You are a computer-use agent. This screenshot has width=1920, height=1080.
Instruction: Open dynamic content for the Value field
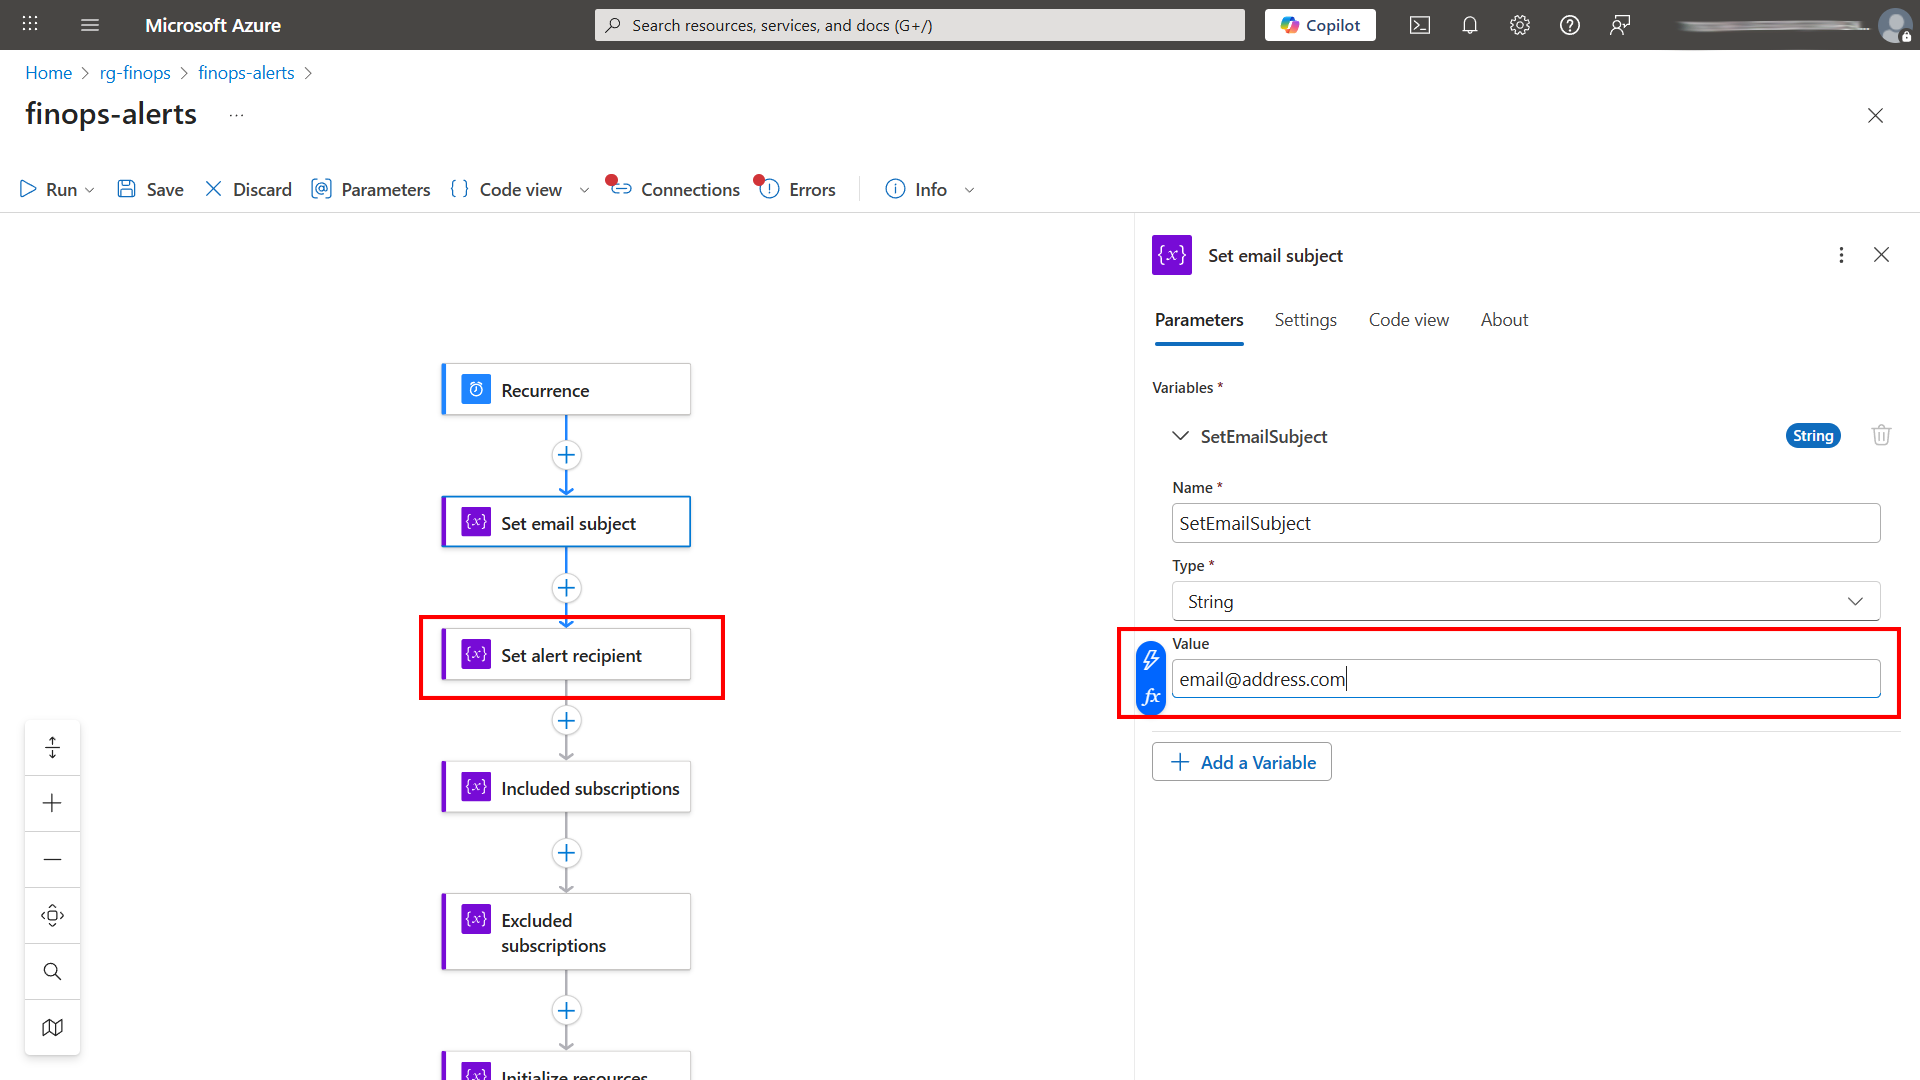click(x=1151, y=660)
